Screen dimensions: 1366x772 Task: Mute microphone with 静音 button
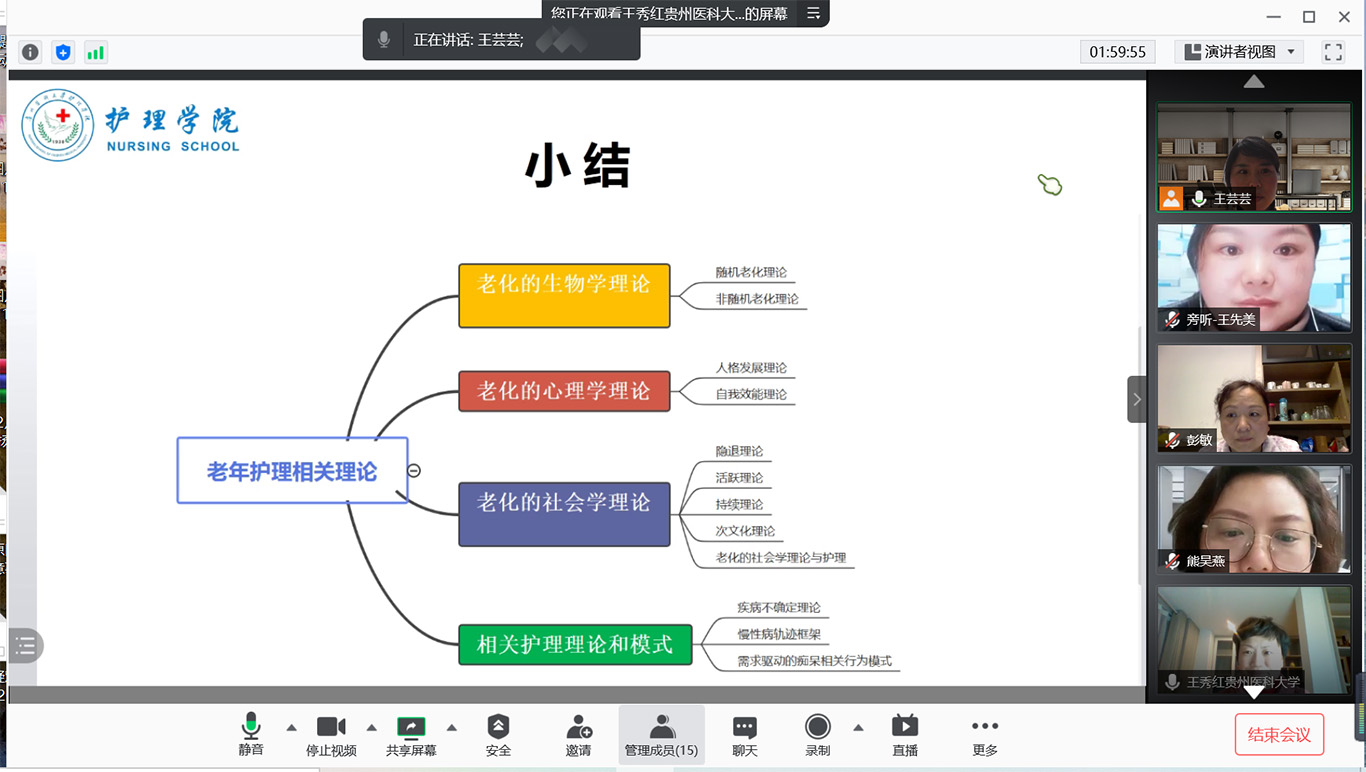251,735
